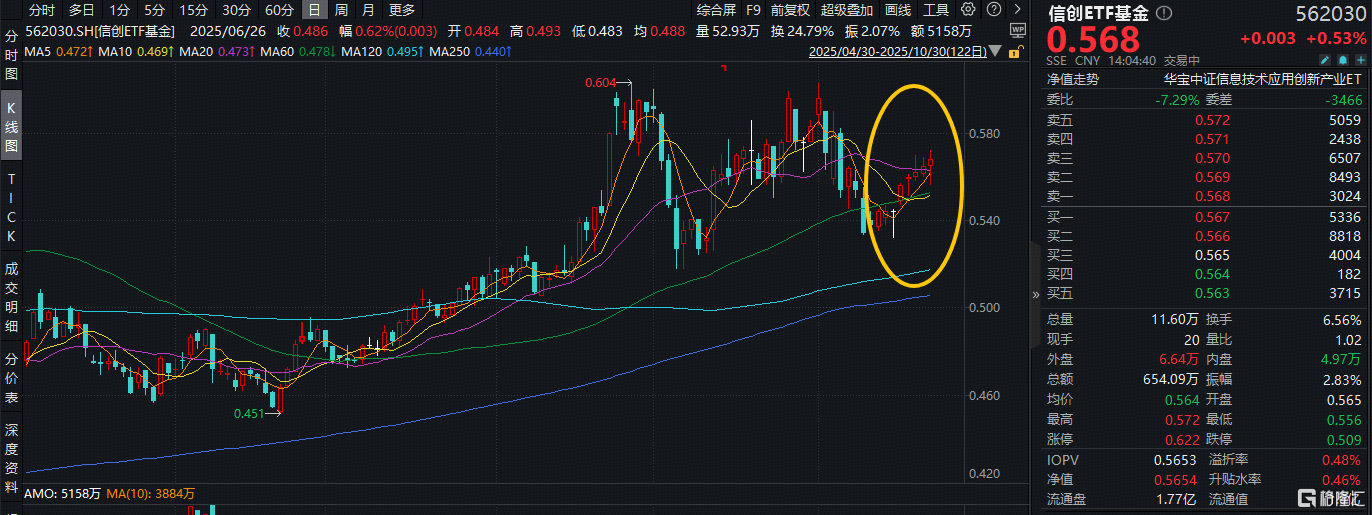The width and height of the screenshot is (1372, 515).
Task: Expand the 更多 periods menu
Action: [x=401, y=10]
